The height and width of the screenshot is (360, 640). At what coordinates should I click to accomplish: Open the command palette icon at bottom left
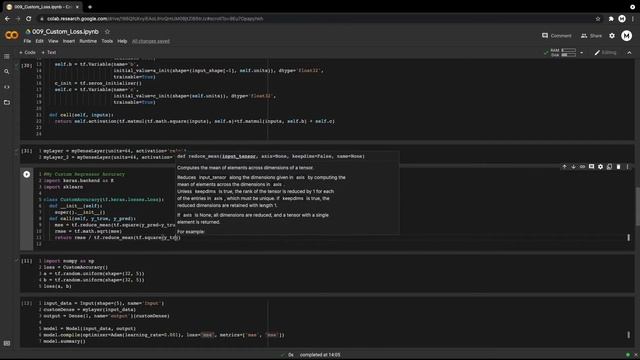pyautogui.click(x=7, y=343)
